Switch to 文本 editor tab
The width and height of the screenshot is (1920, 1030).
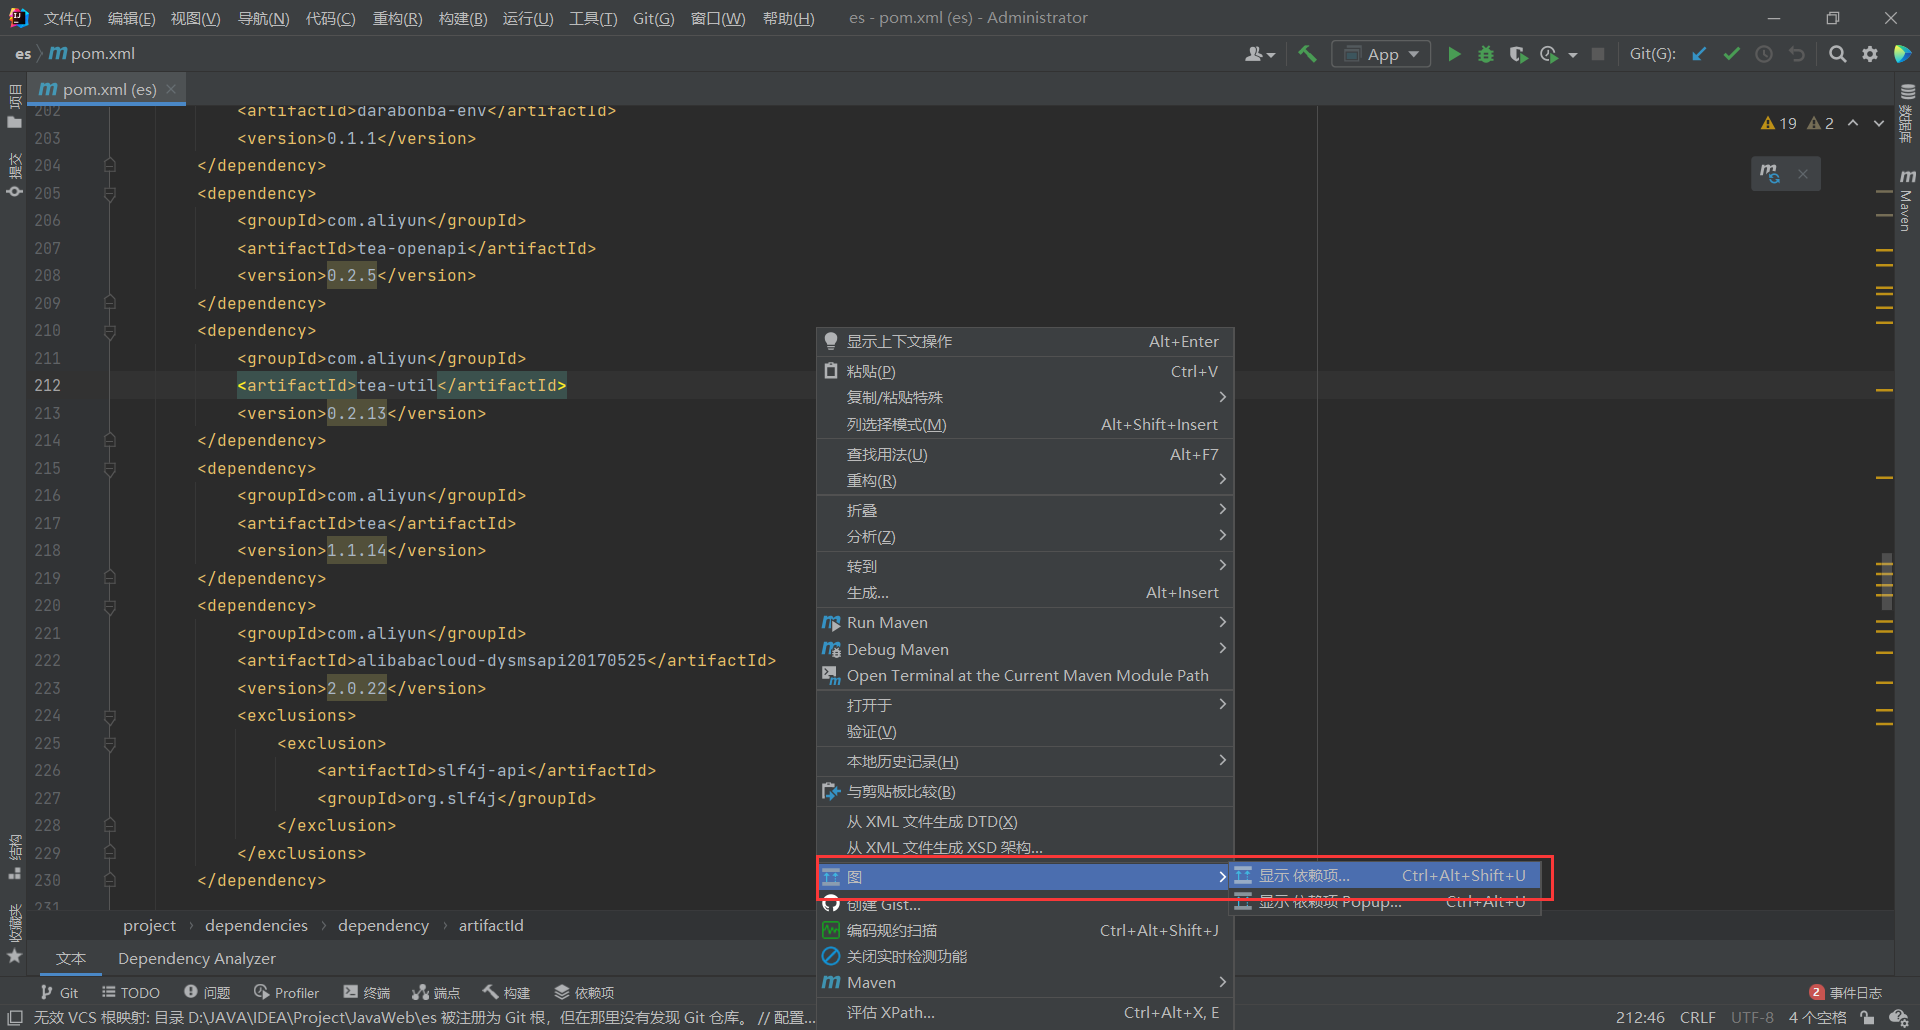70,958
